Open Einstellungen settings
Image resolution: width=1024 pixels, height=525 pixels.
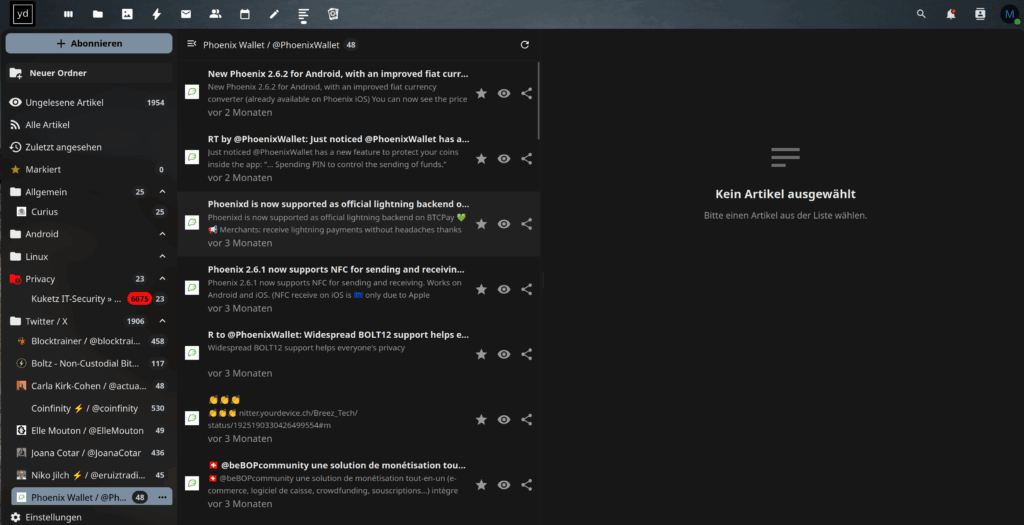89,517
